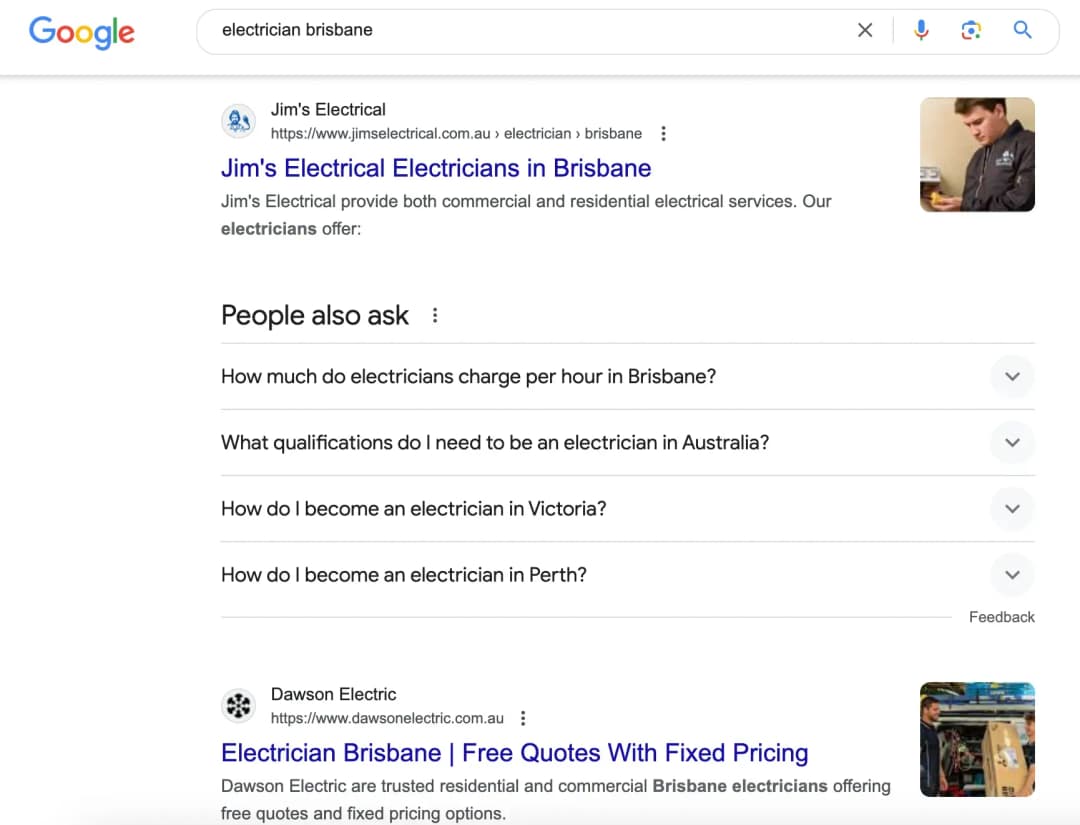Open Electrician Brisbane Free Quotes link
The width and height of the screenshot is (1080, 825).
(515, 753)
